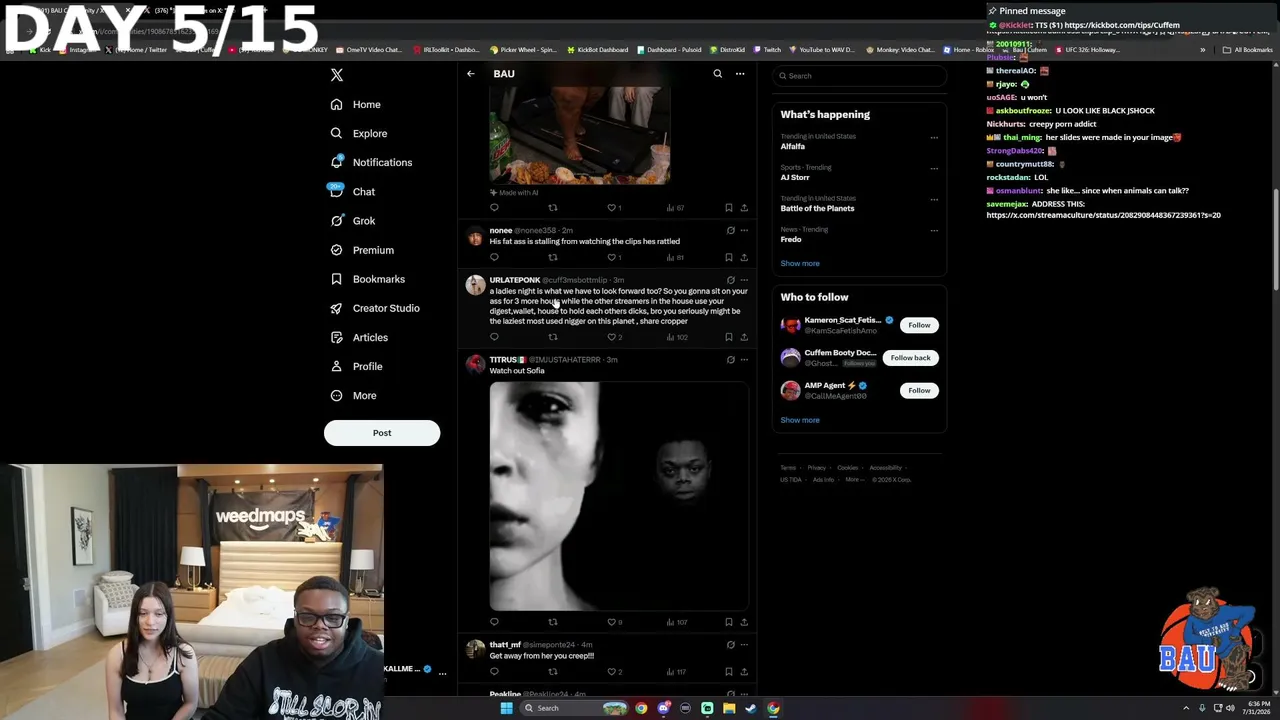1280x720 pixels.
Task: Open Grok in the X sidebar
Action: (x=352, y=221)
